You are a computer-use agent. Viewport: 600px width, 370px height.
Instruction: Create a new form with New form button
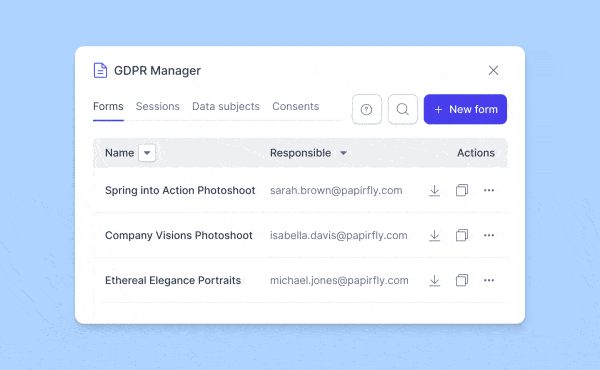465,109
